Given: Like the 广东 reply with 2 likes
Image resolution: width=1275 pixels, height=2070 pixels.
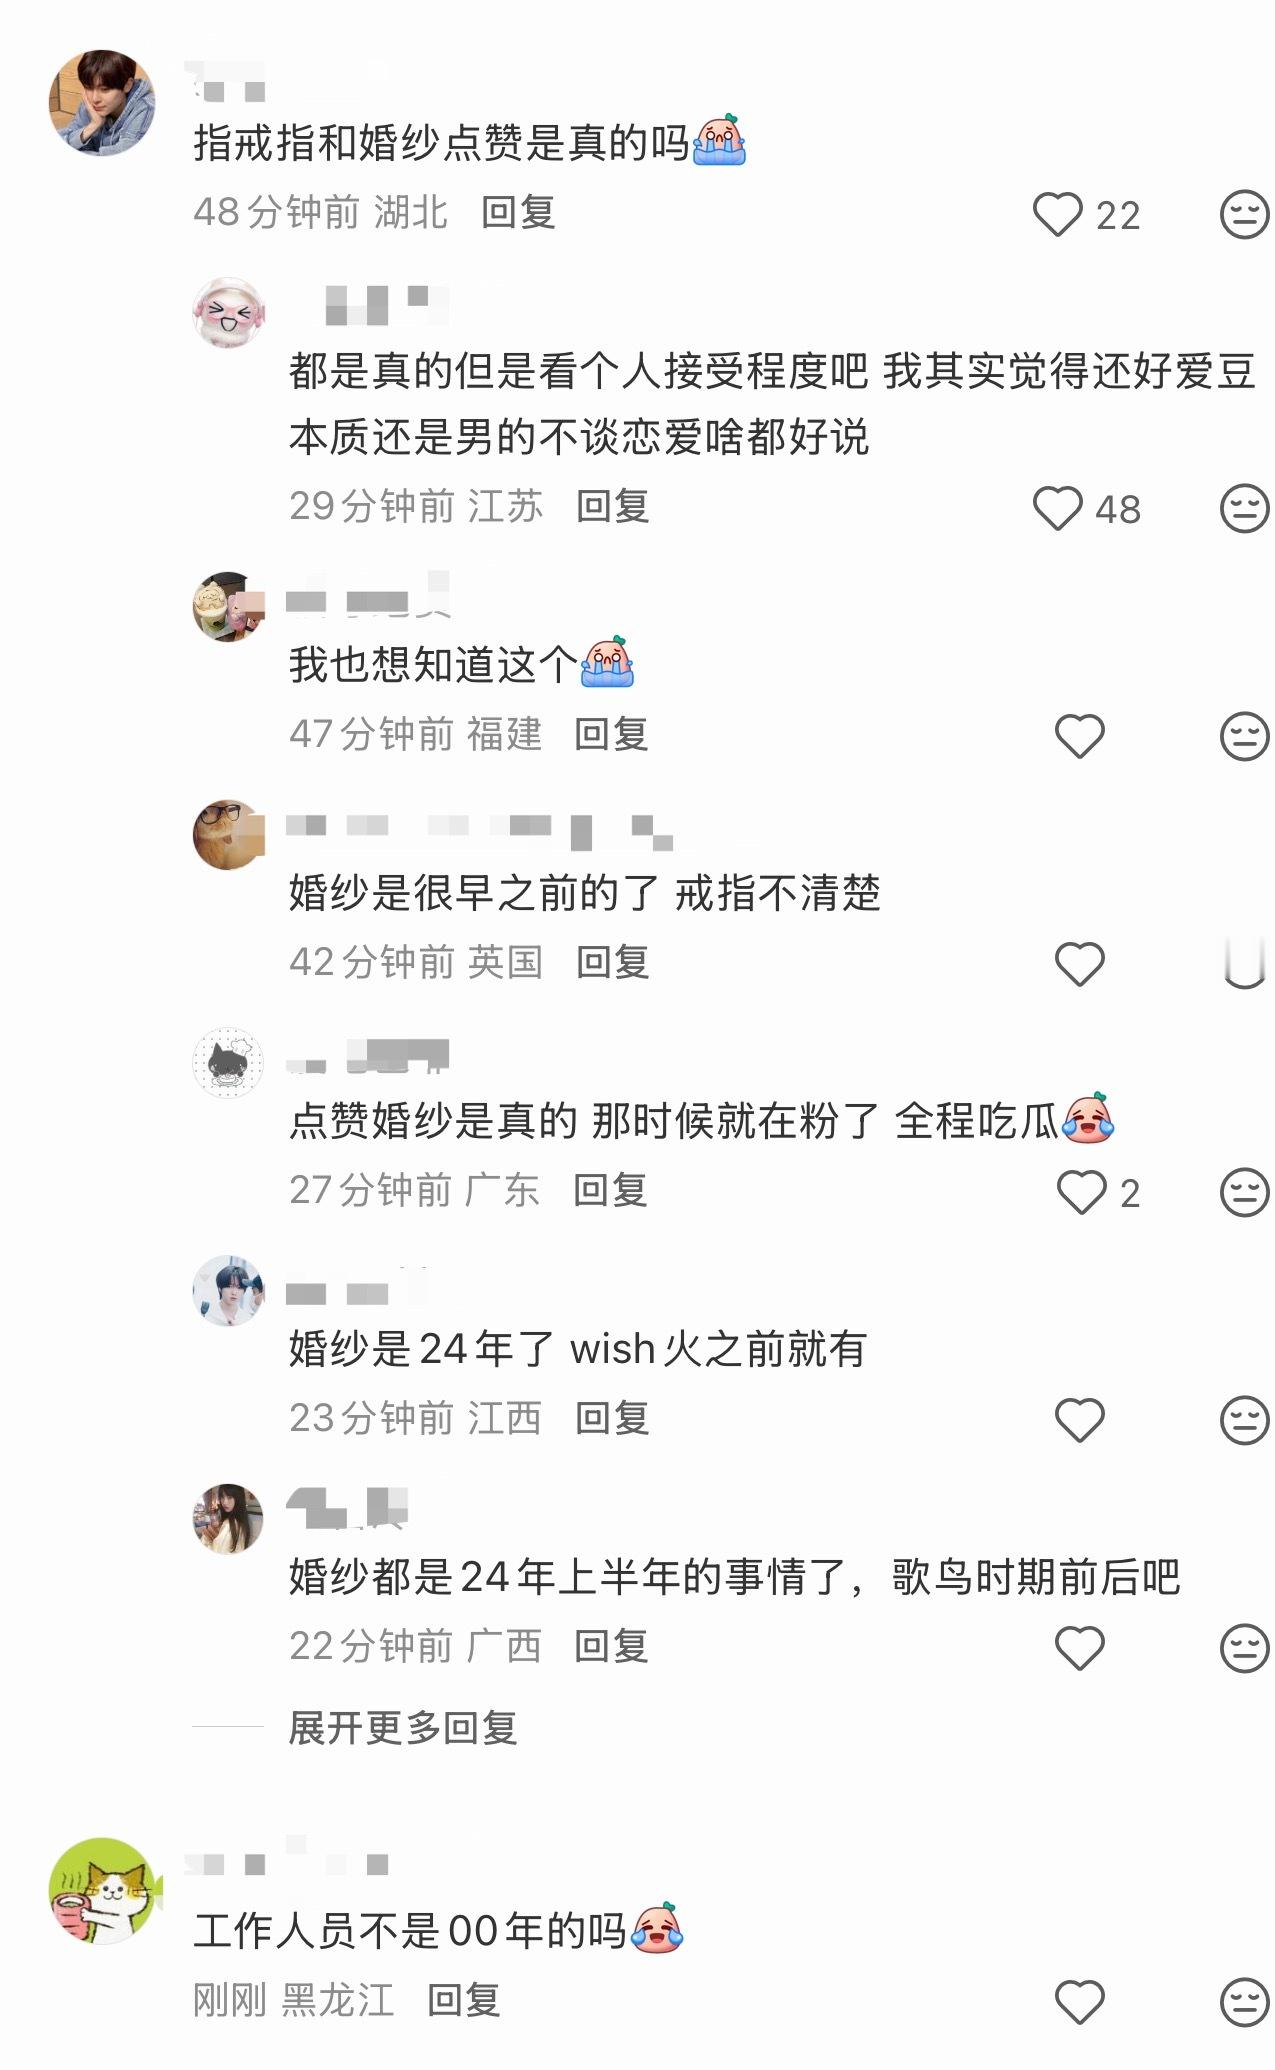Looking at the screenshot, I should tap(1081, 1192).
